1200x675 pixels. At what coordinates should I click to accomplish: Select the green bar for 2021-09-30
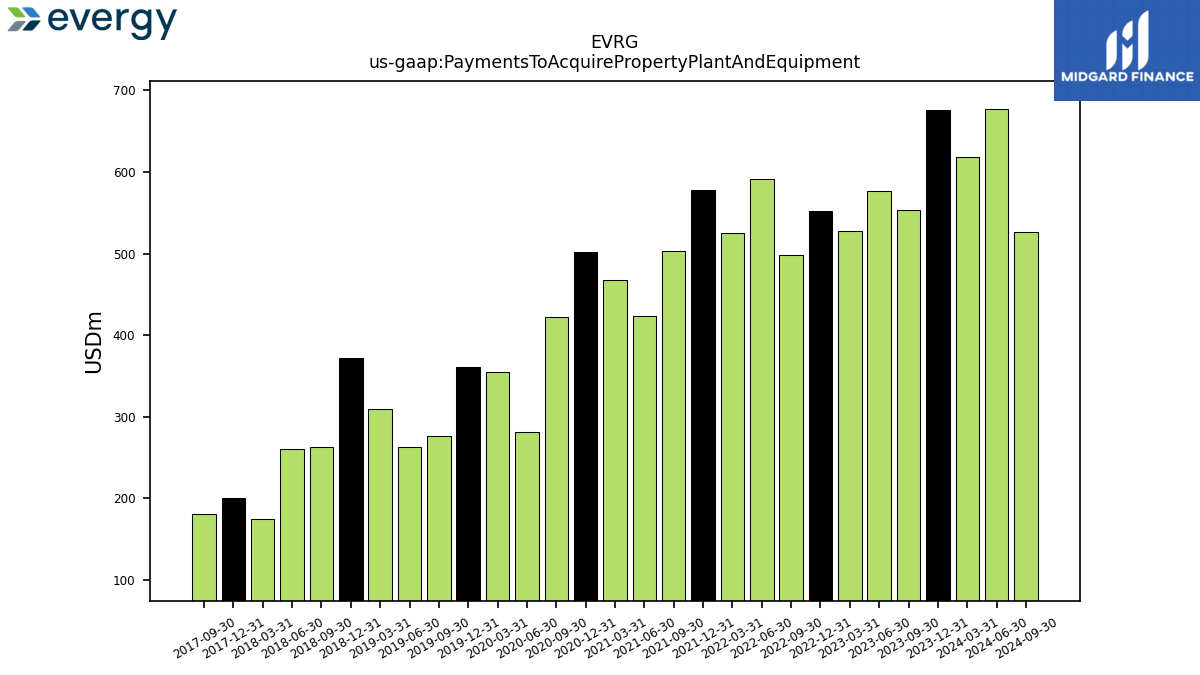coord(674,426)
